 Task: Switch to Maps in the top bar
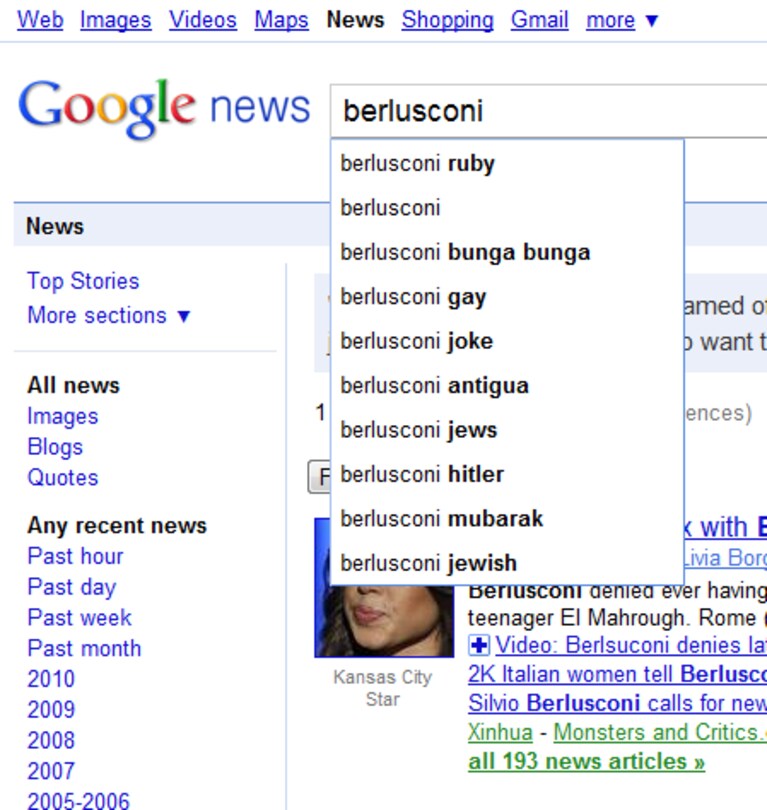click(x=281, y=20)
